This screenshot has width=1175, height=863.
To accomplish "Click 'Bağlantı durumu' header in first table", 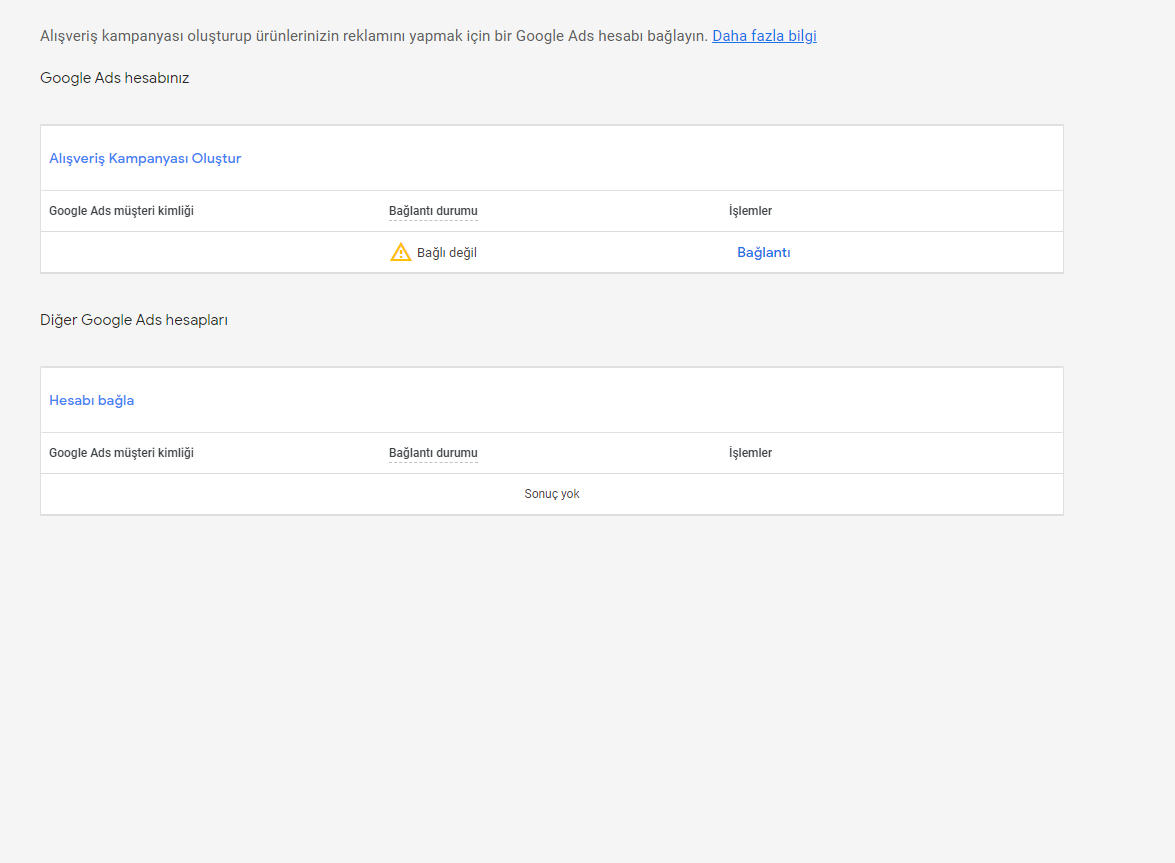I will [x=433, y=211].
